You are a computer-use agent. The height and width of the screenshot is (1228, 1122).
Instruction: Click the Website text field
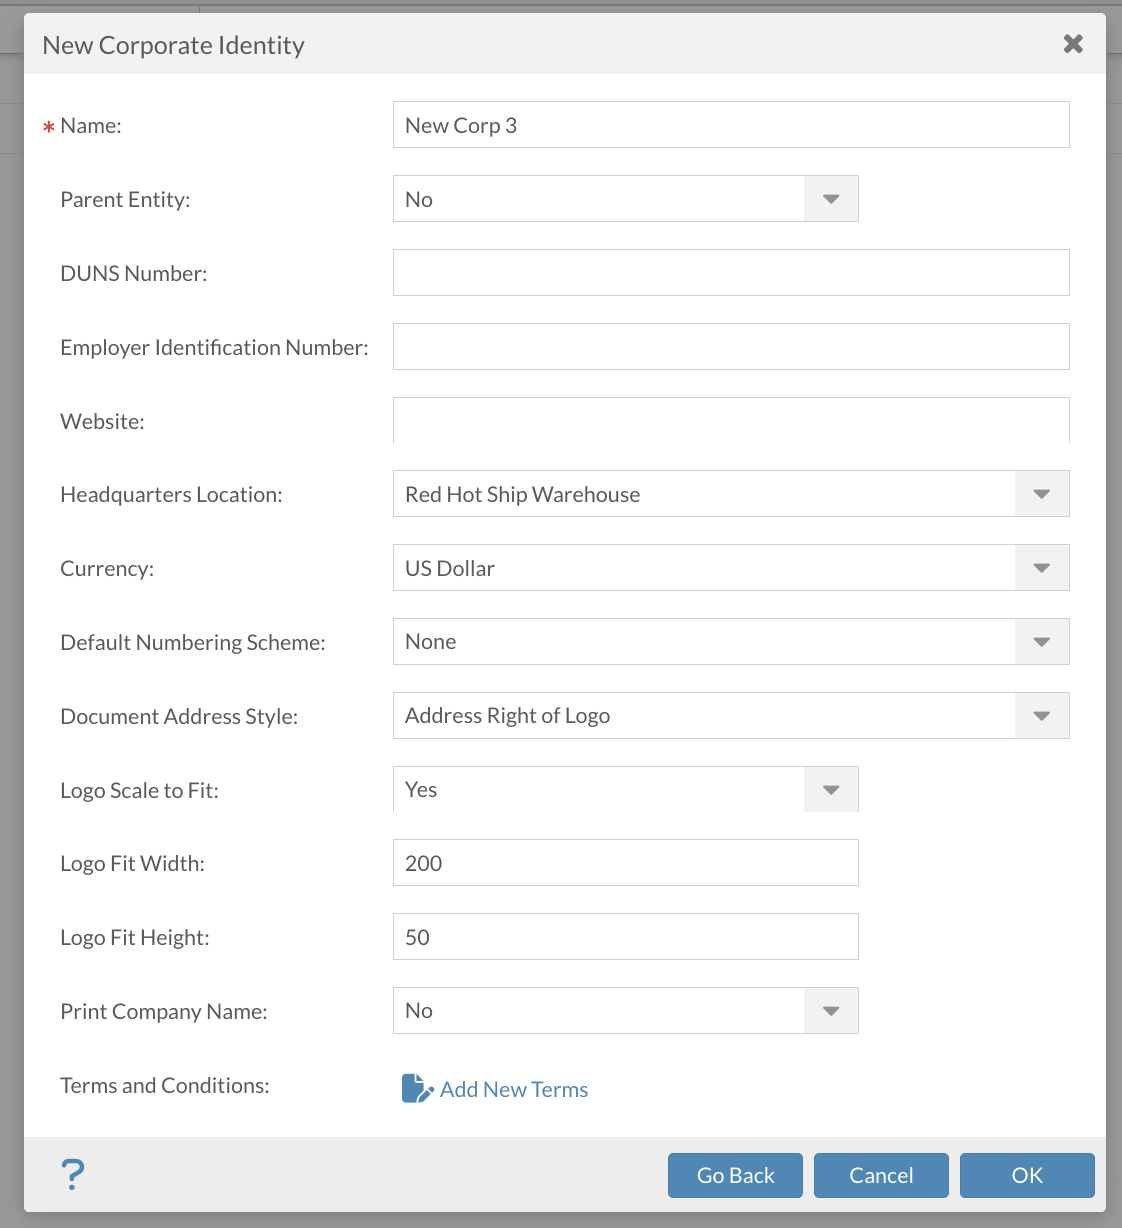click(x=730, y=421)
